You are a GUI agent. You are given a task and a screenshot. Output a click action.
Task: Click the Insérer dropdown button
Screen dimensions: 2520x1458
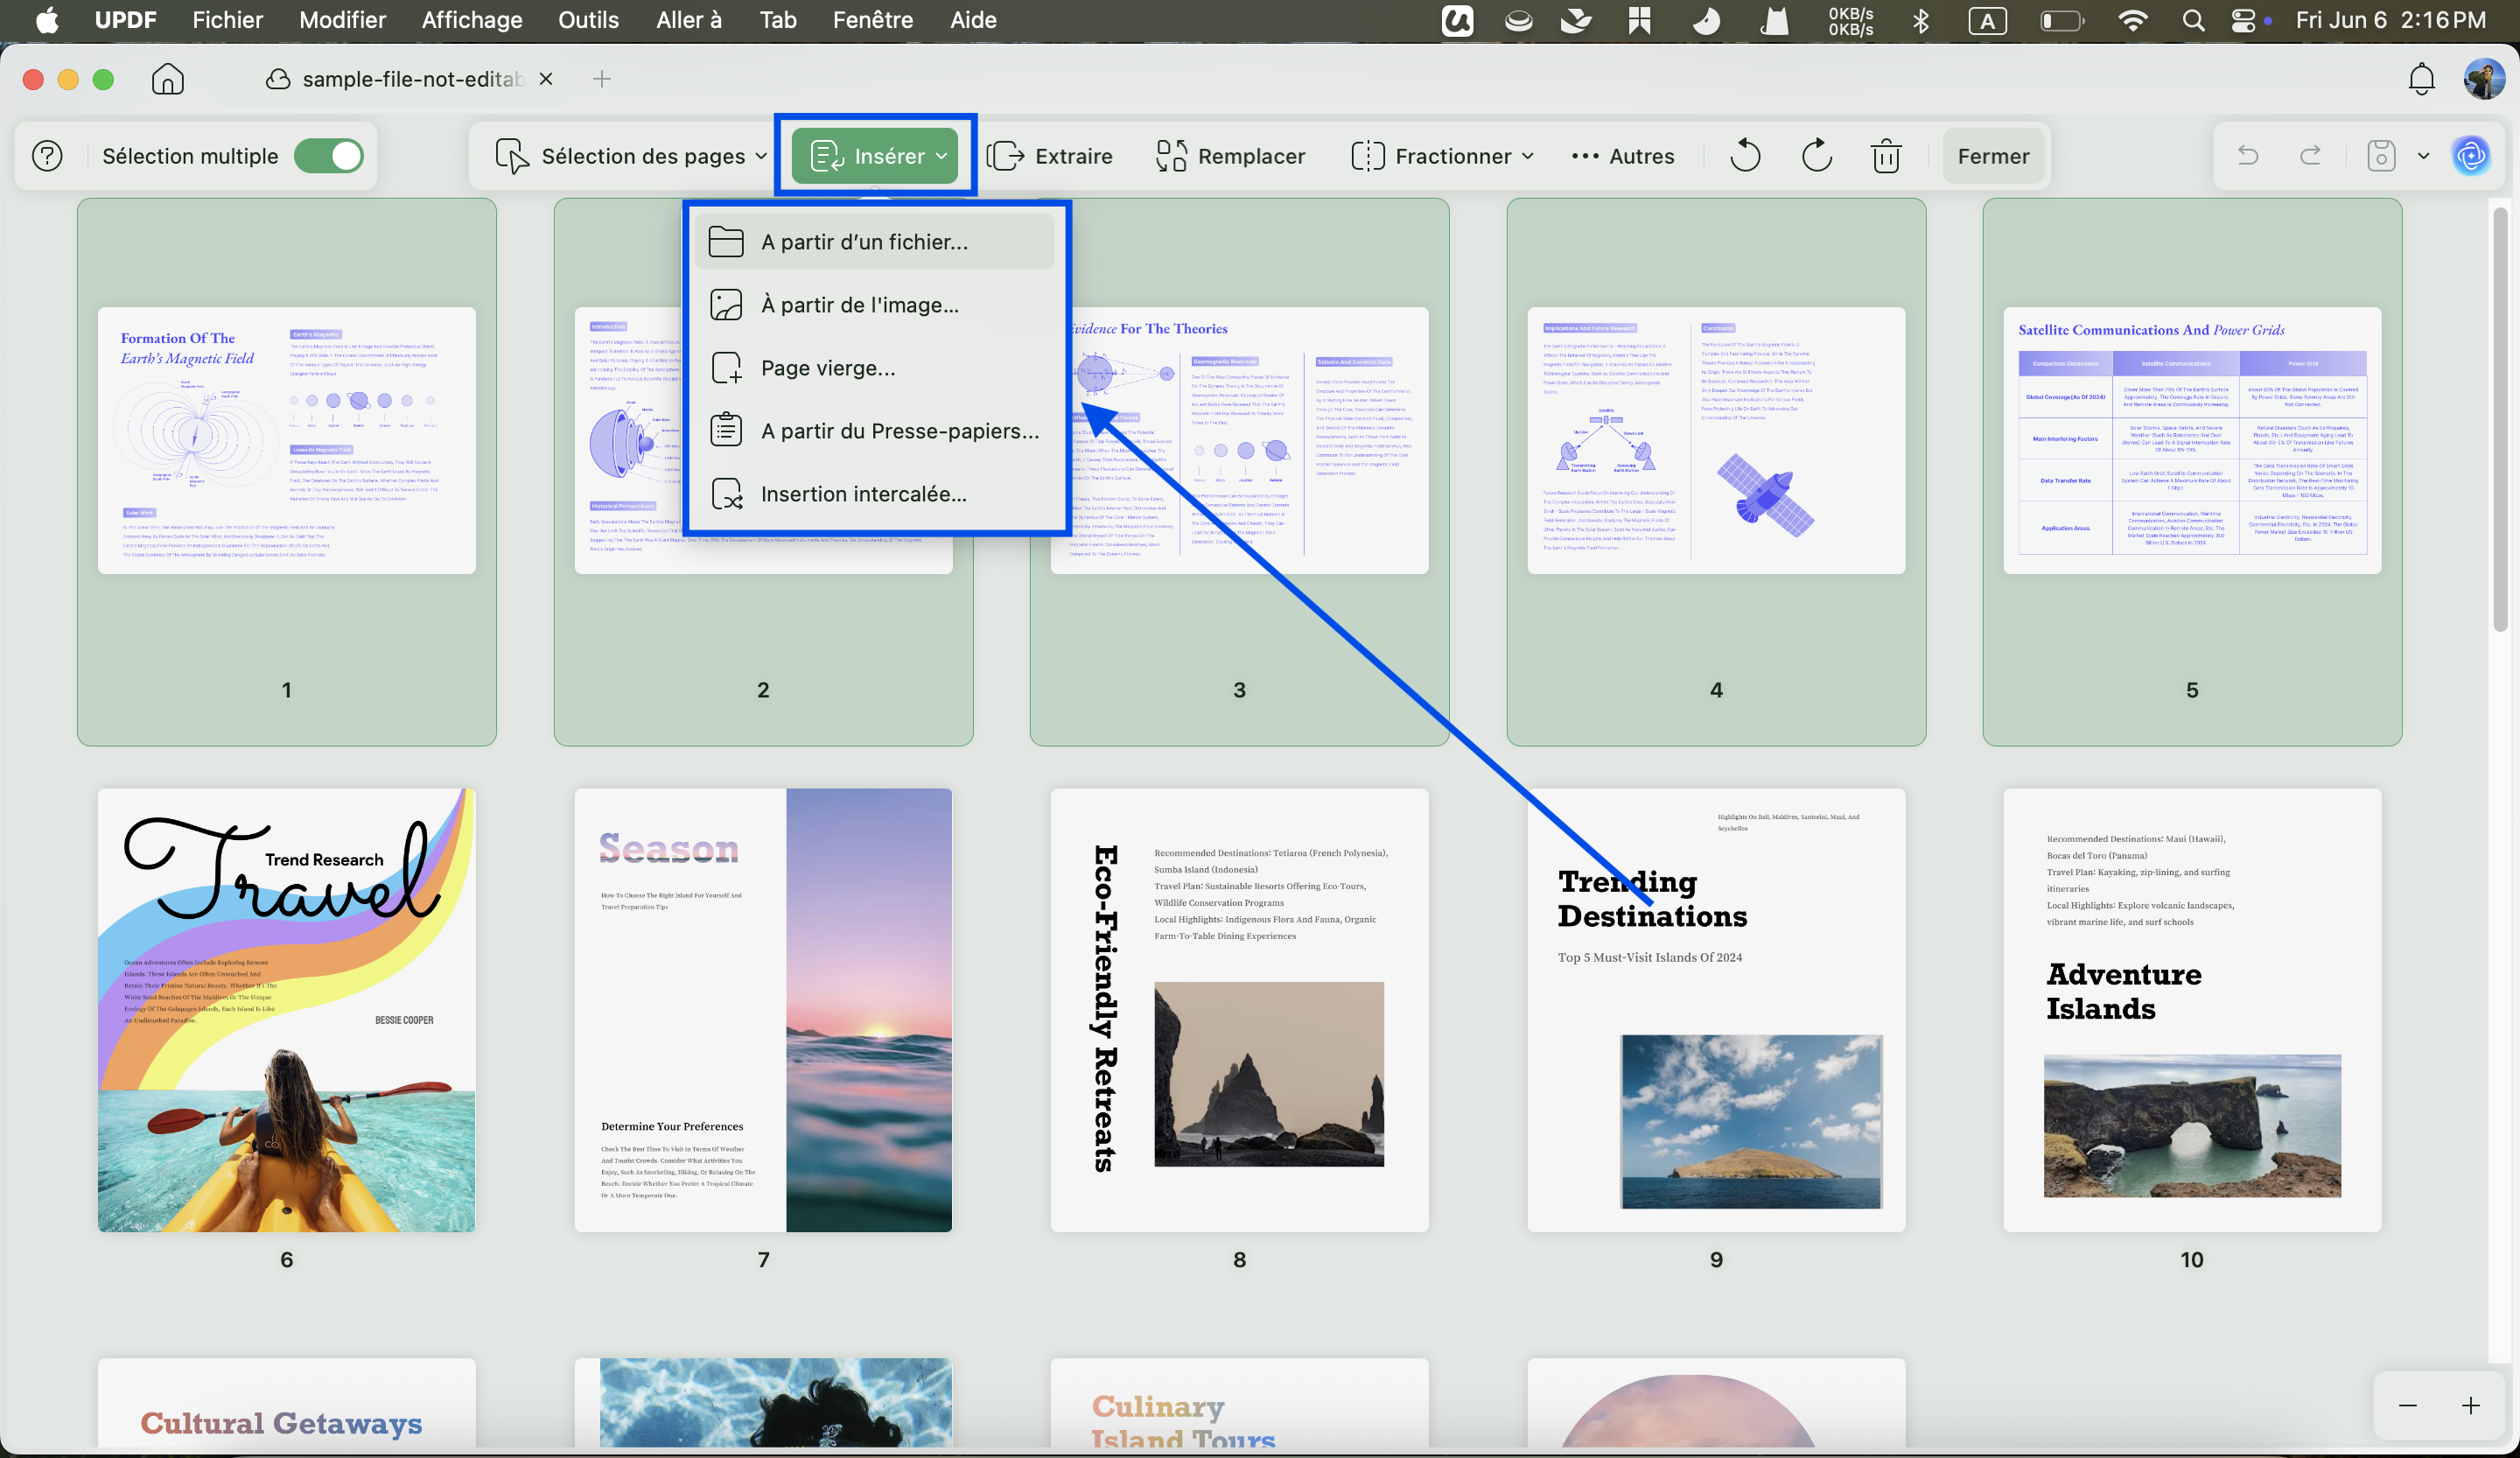point(875,156)
